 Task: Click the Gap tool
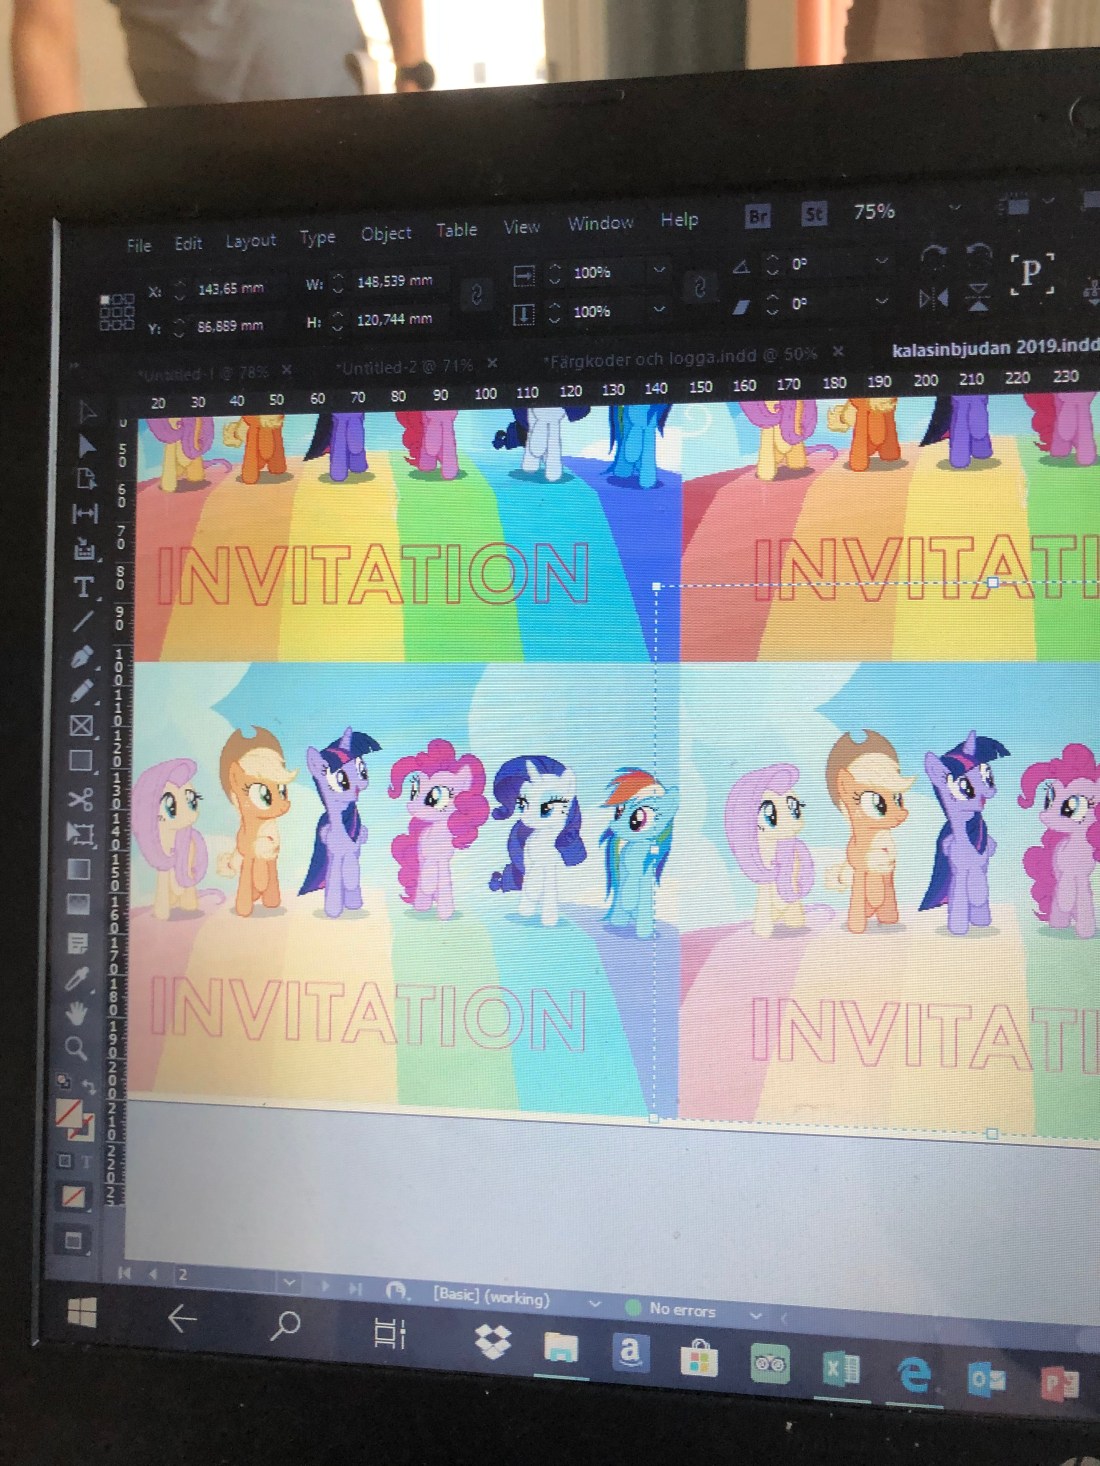point(85,514)
